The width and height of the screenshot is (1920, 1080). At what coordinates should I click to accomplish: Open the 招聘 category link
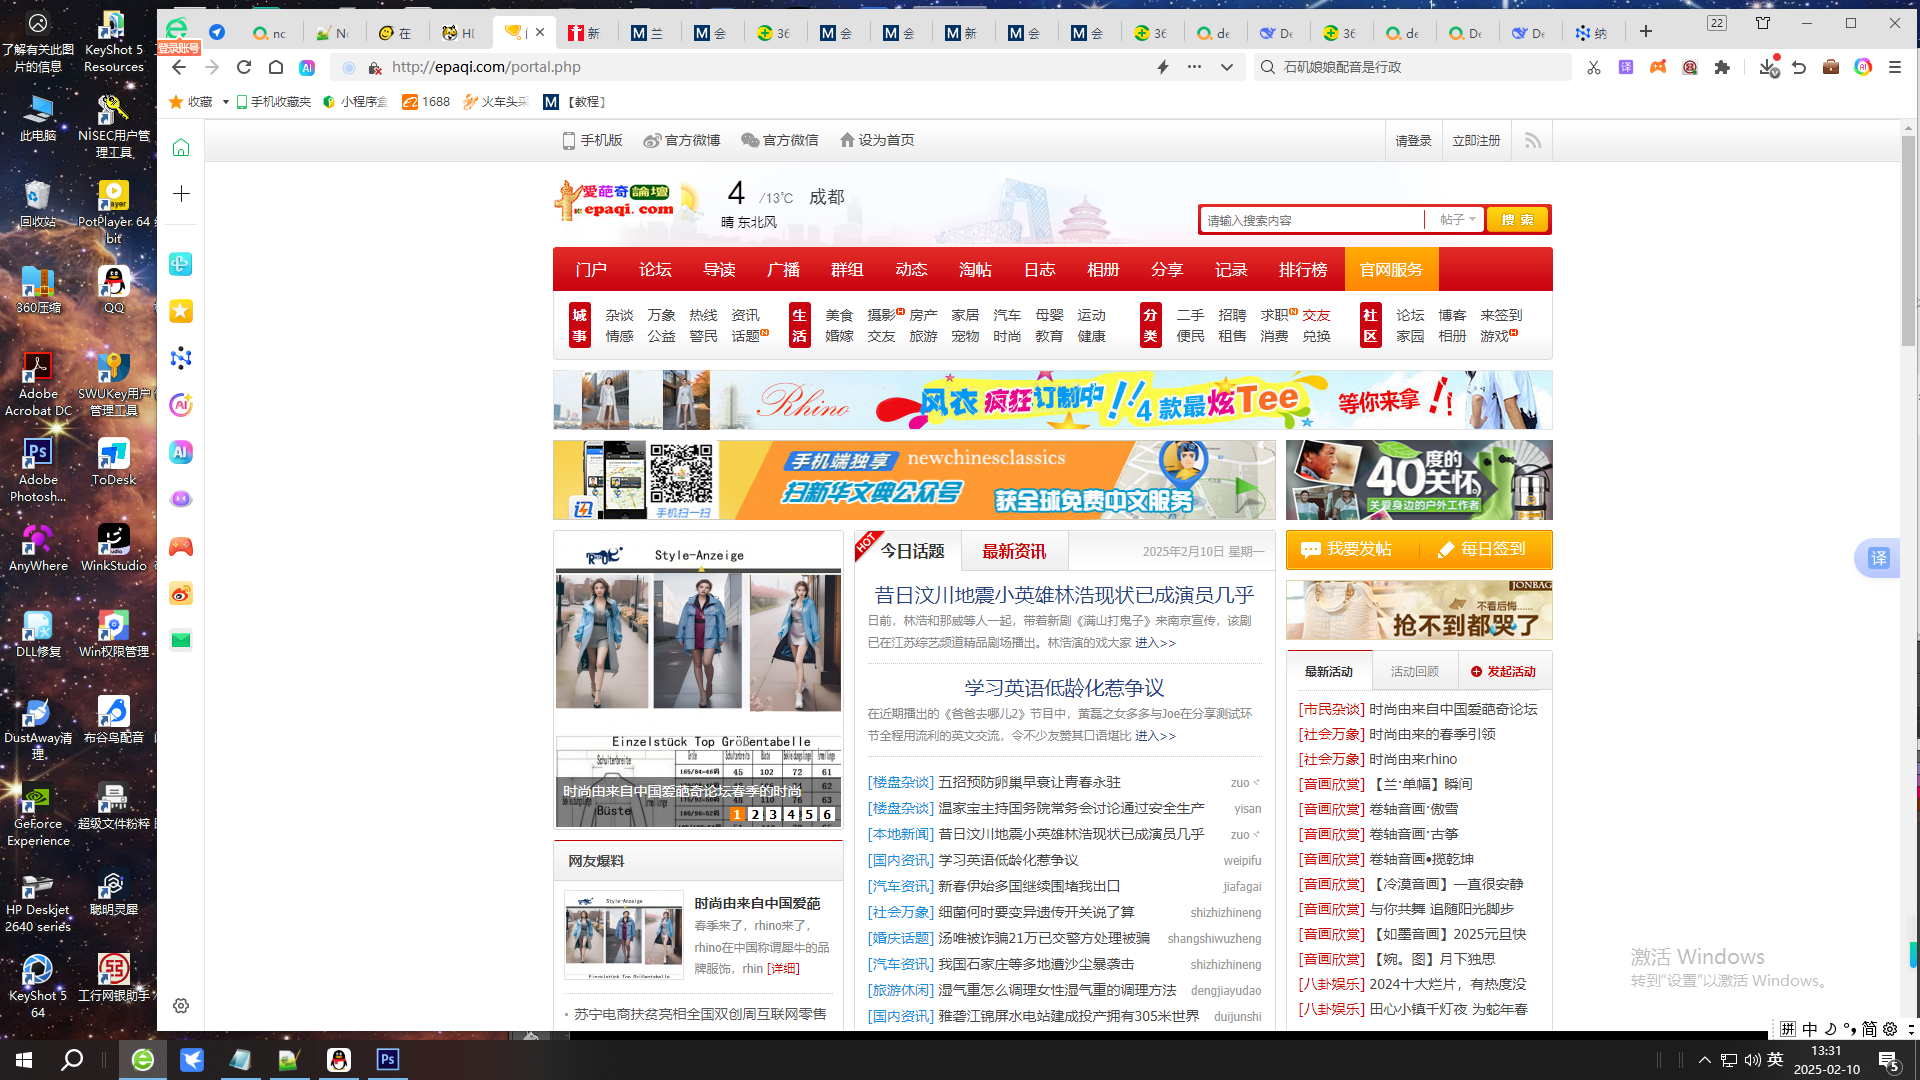coord(1232,315)
